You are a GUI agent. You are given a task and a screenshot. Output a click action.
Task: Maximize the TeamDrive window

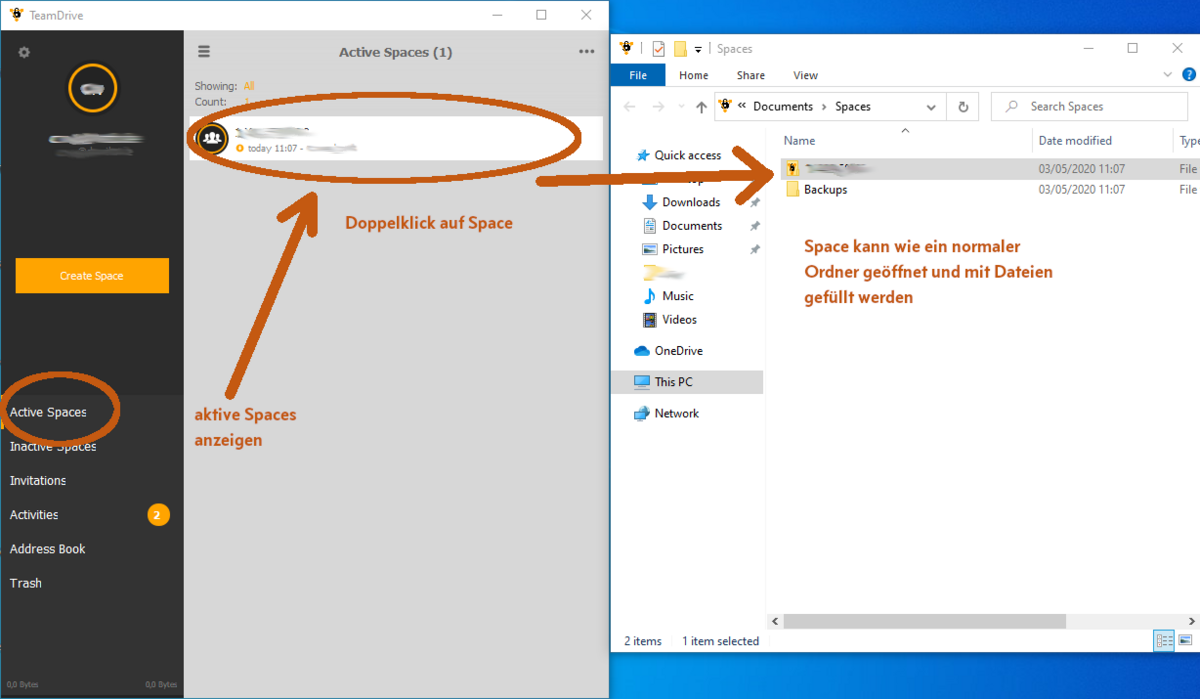(541, 15)
